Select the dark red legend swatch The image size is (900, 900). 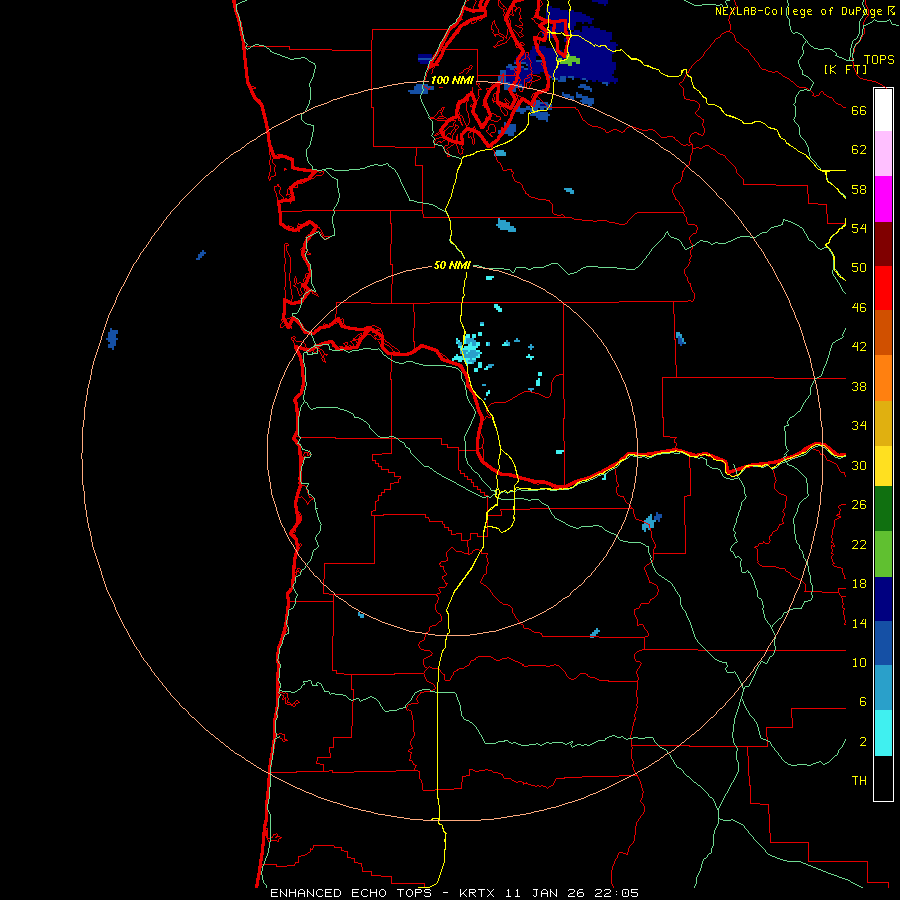(x=883, y=244)
